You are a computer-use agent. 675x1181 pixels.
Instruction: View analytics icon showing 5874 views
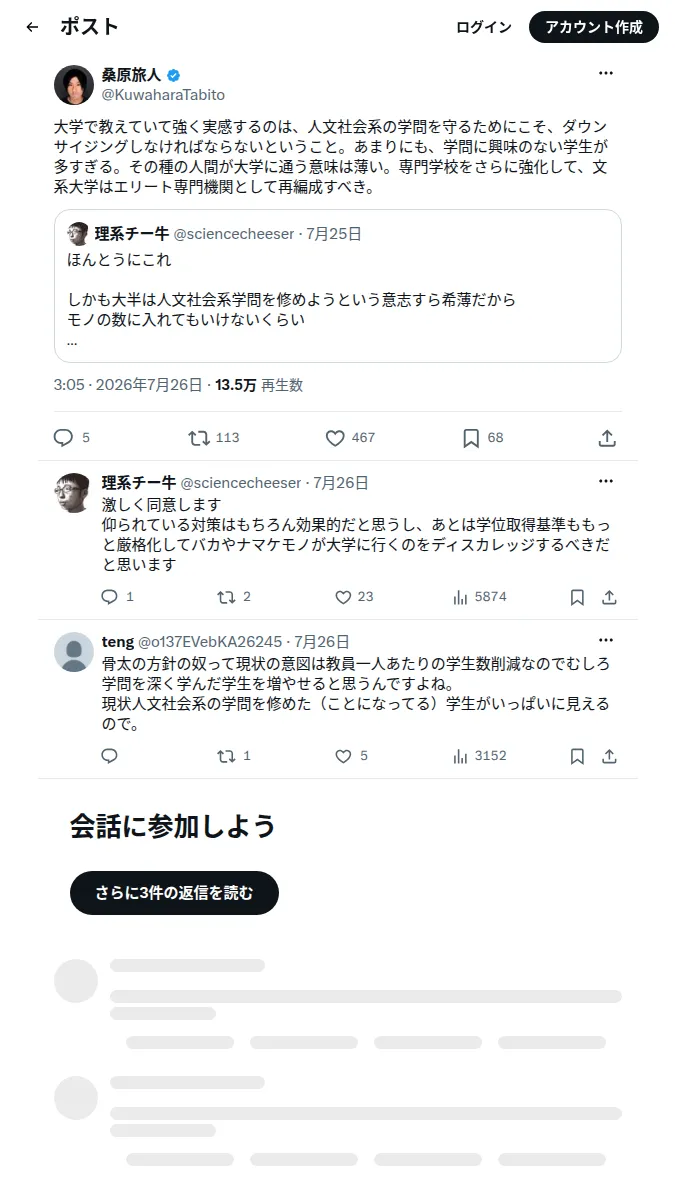pyautogui.click(x=460, y=597)
